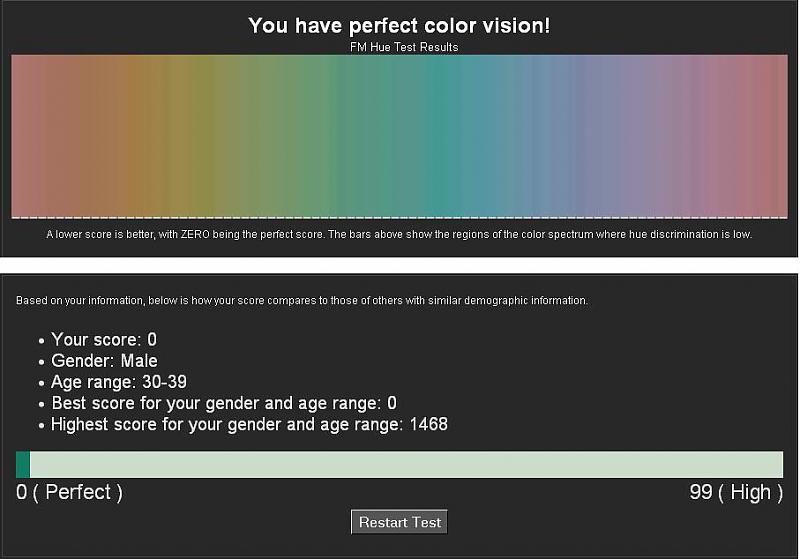Click the 'Age range: 30-39' list item

pos(119,382)
